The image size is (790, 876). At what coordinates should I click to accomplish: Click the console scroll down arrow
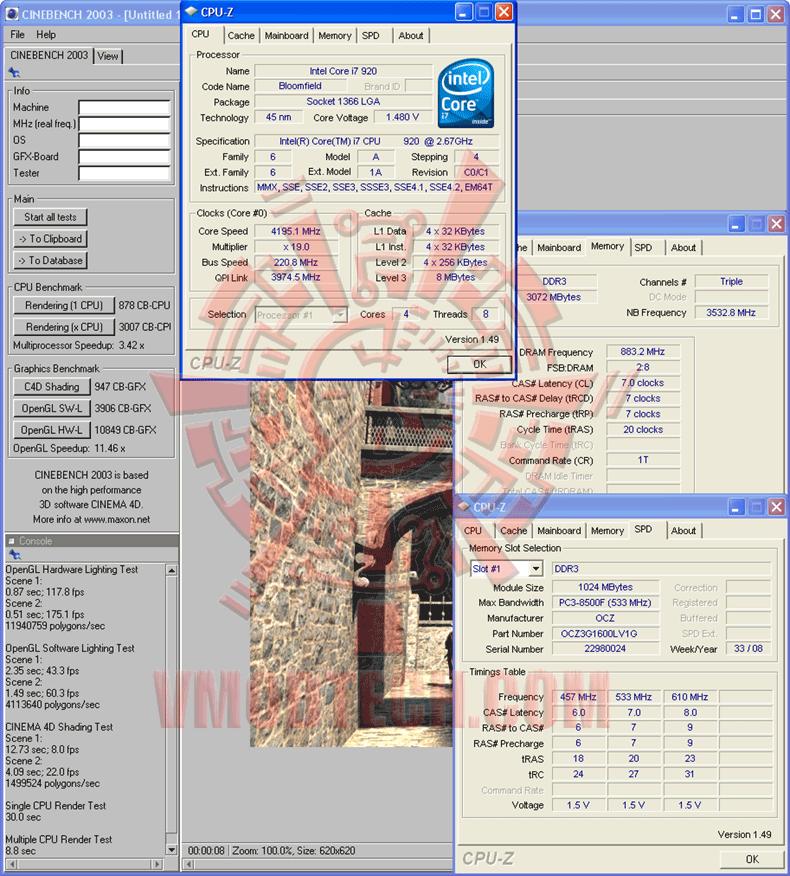pyautogui.click(x=172, y=850)
